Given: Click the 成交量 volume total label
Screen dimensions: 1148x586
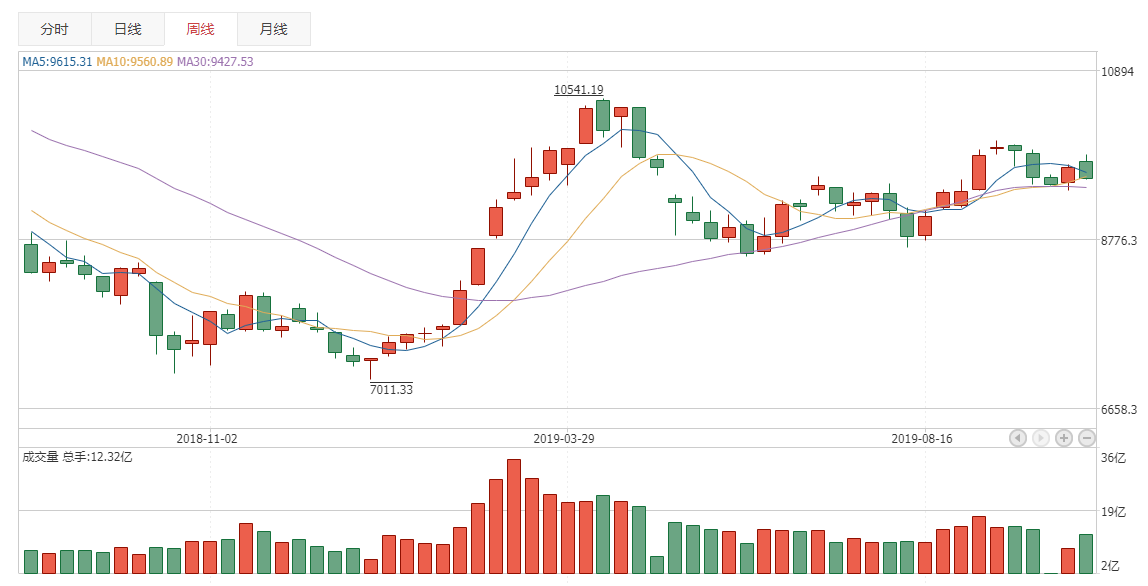Looking at the screenshot, I should (77, 457).
